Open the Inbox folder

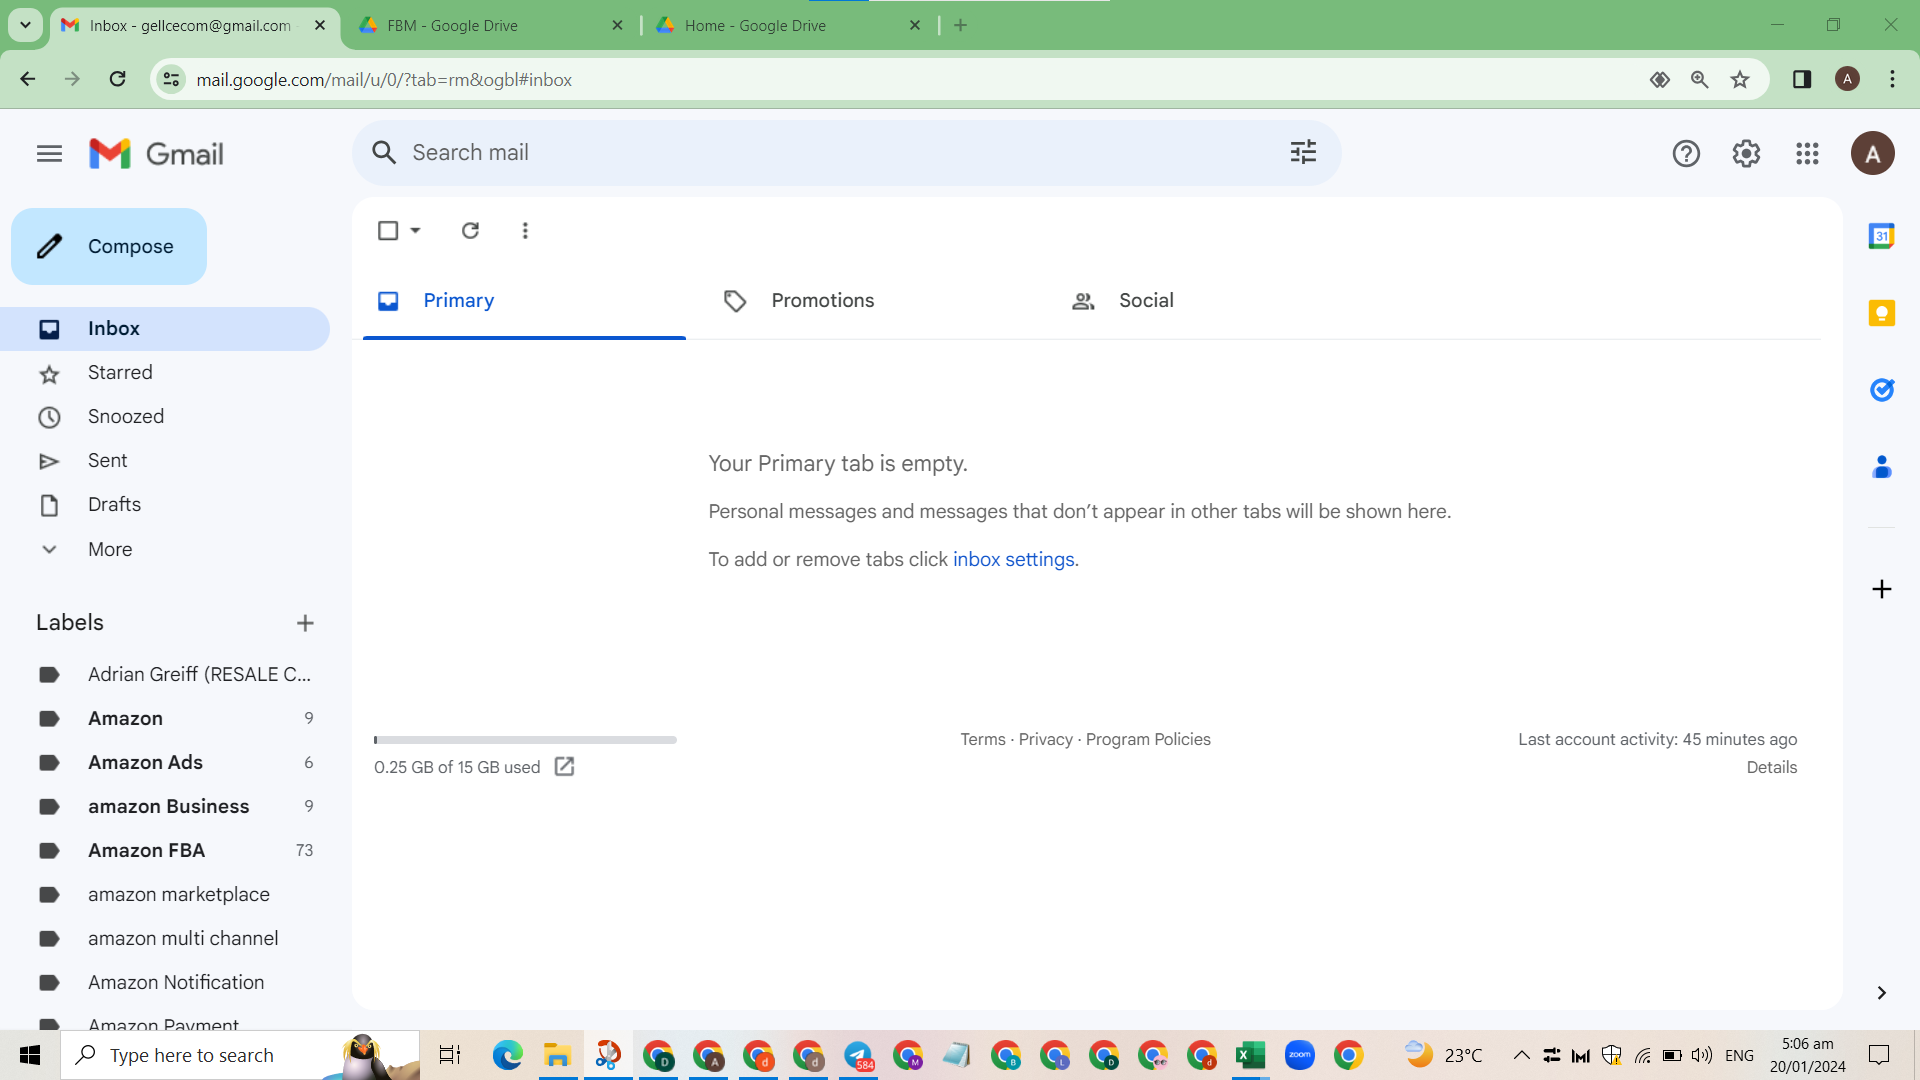165,329
